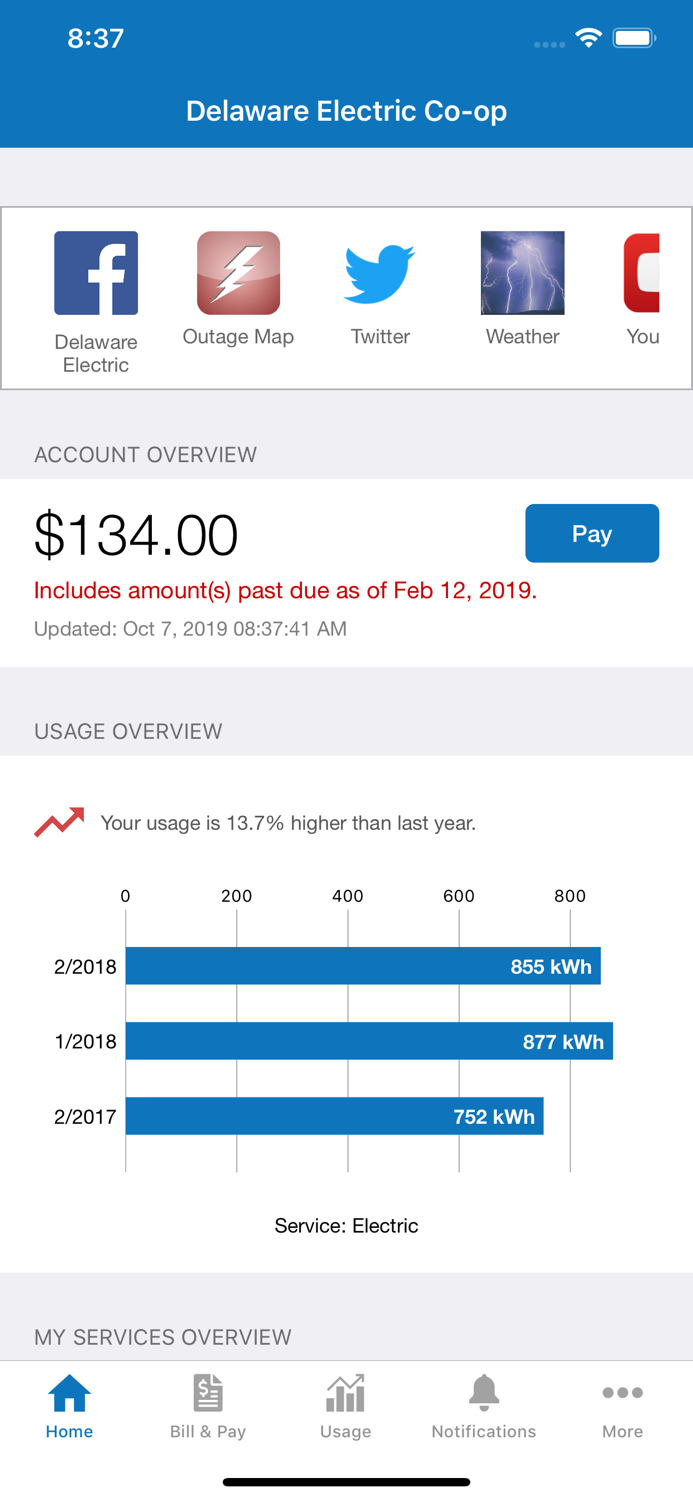Open the Weather lightning thumbnail
Image resolution: width=693 pixels, height=1500 pixels.
click(522, 273)
